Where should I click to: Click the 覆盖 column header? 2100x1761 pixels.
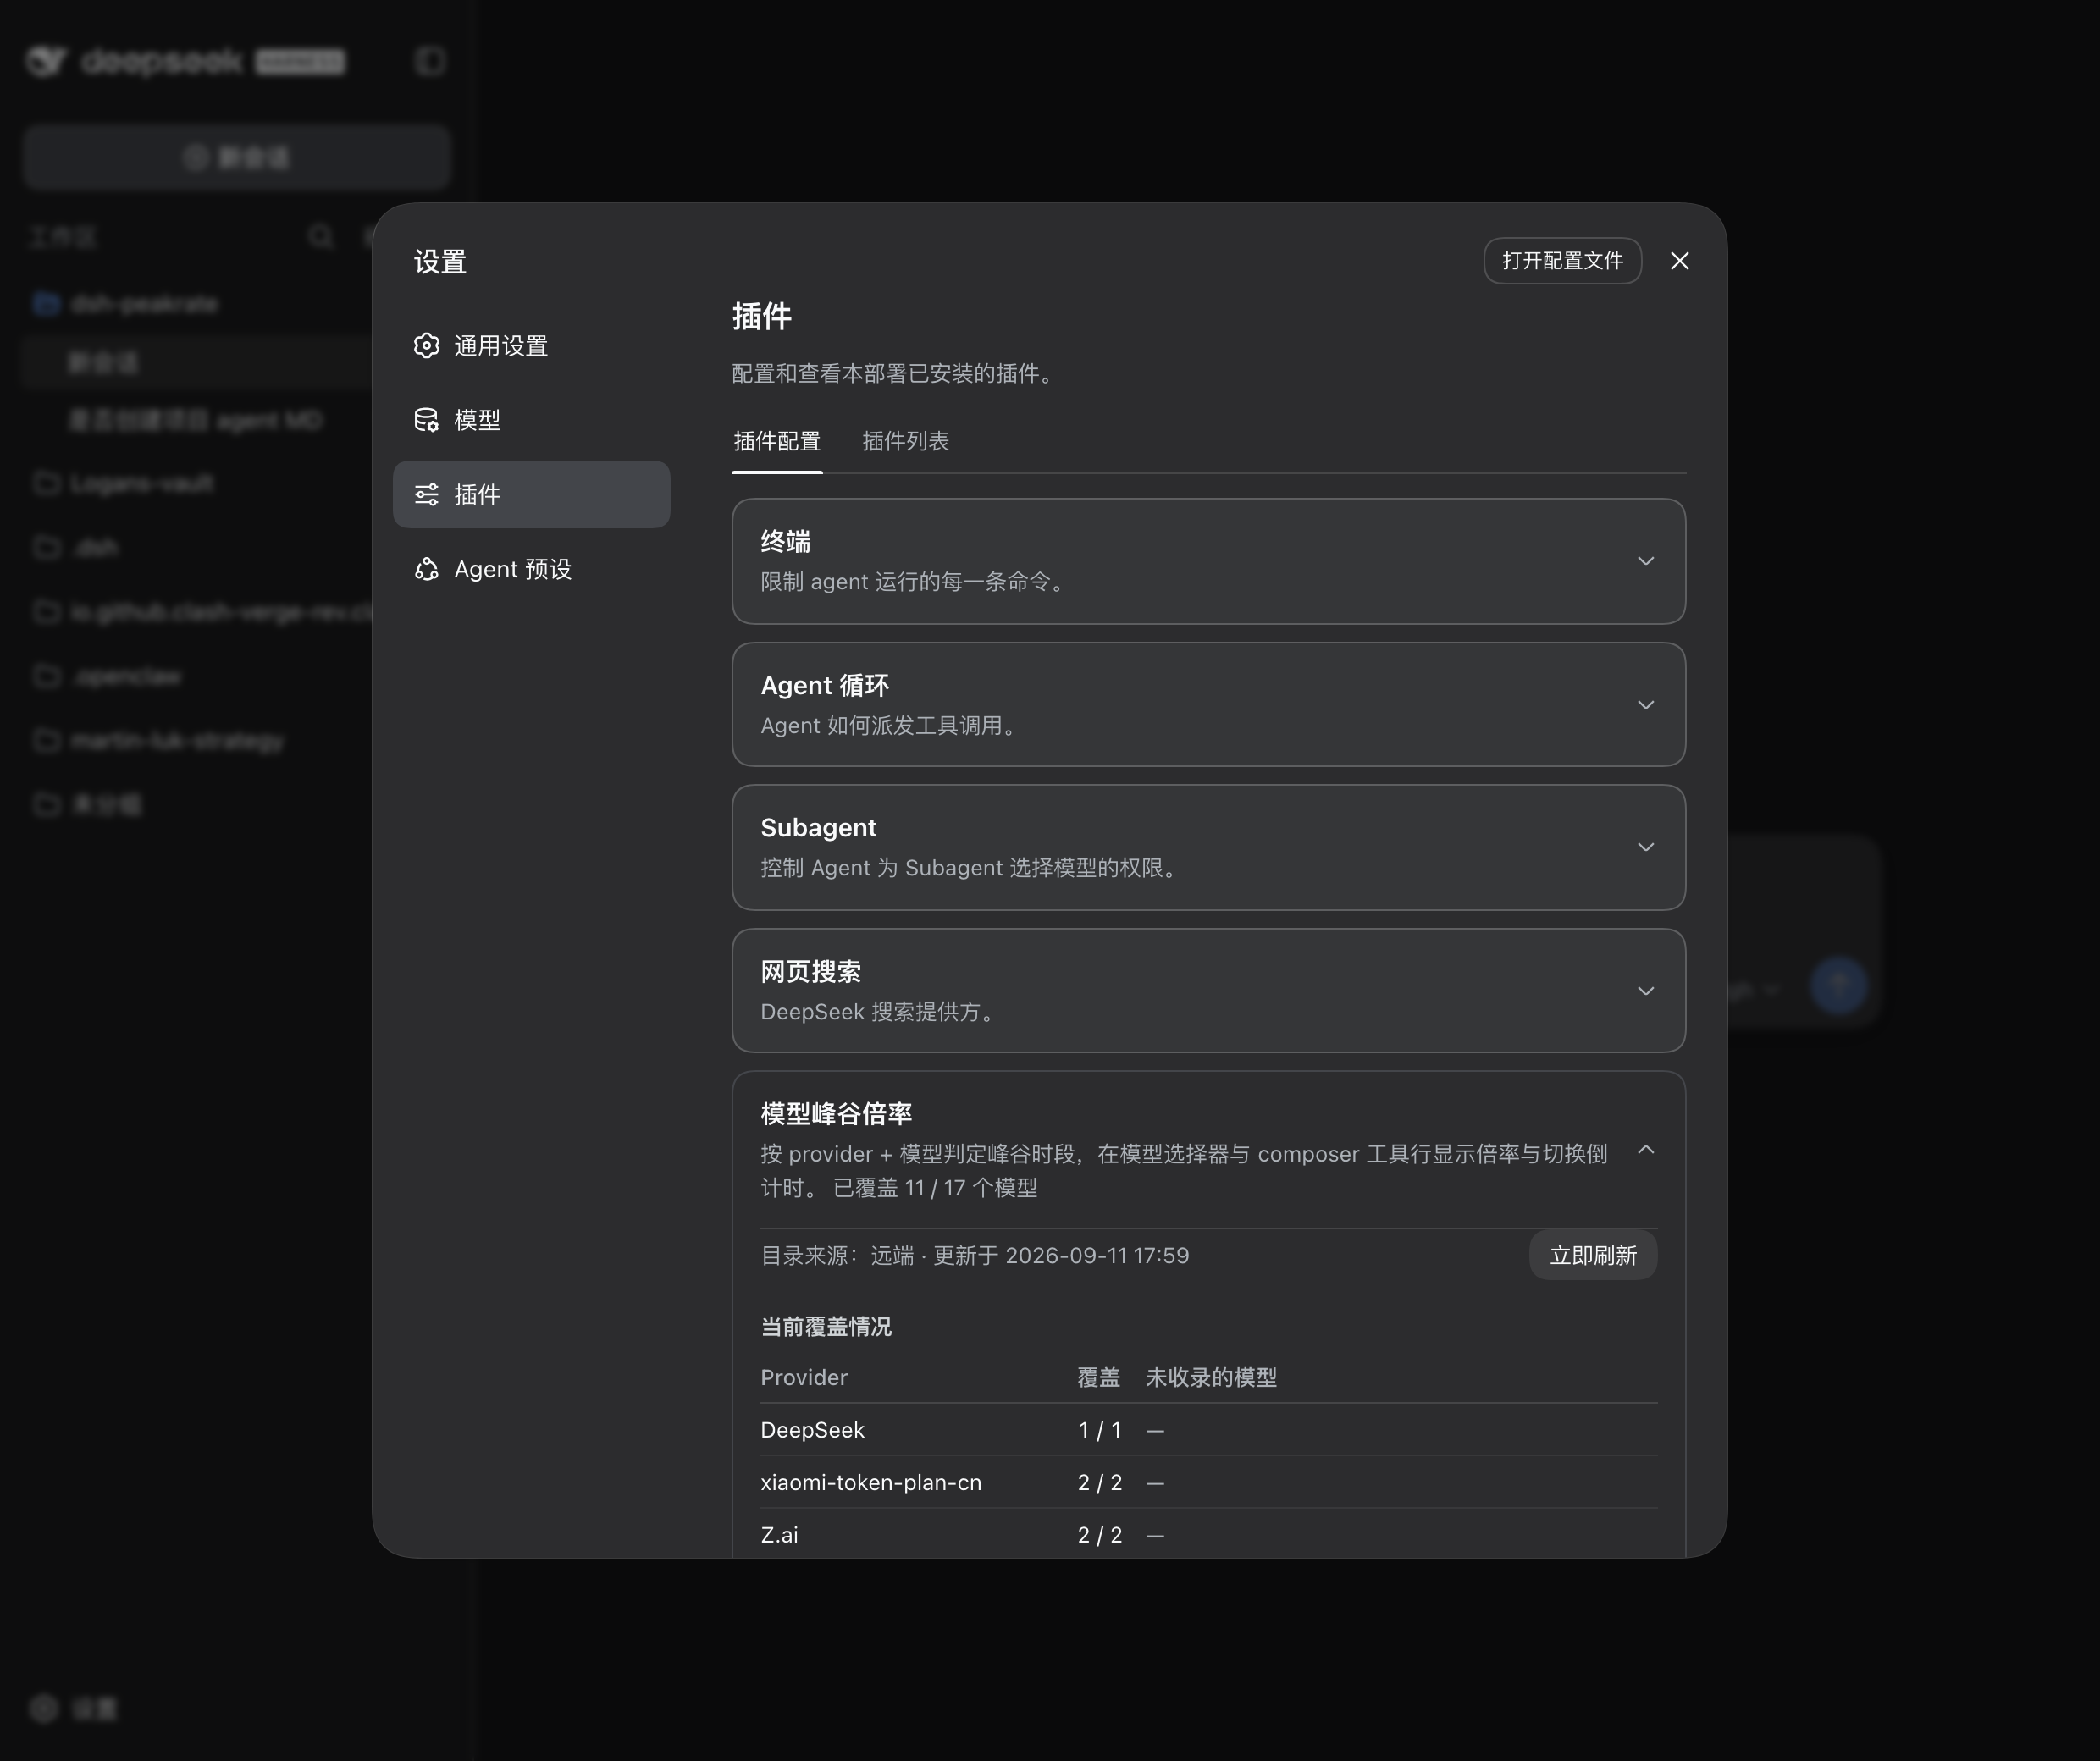click(1098, 1377)
